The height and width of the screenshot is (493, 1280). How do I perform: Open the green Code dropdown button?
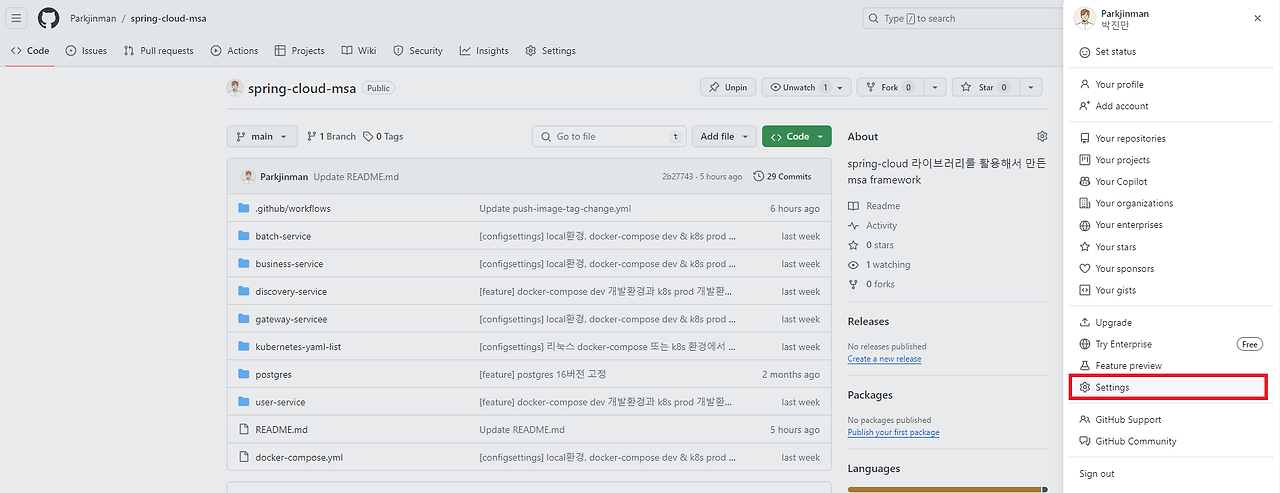(796, 136)
